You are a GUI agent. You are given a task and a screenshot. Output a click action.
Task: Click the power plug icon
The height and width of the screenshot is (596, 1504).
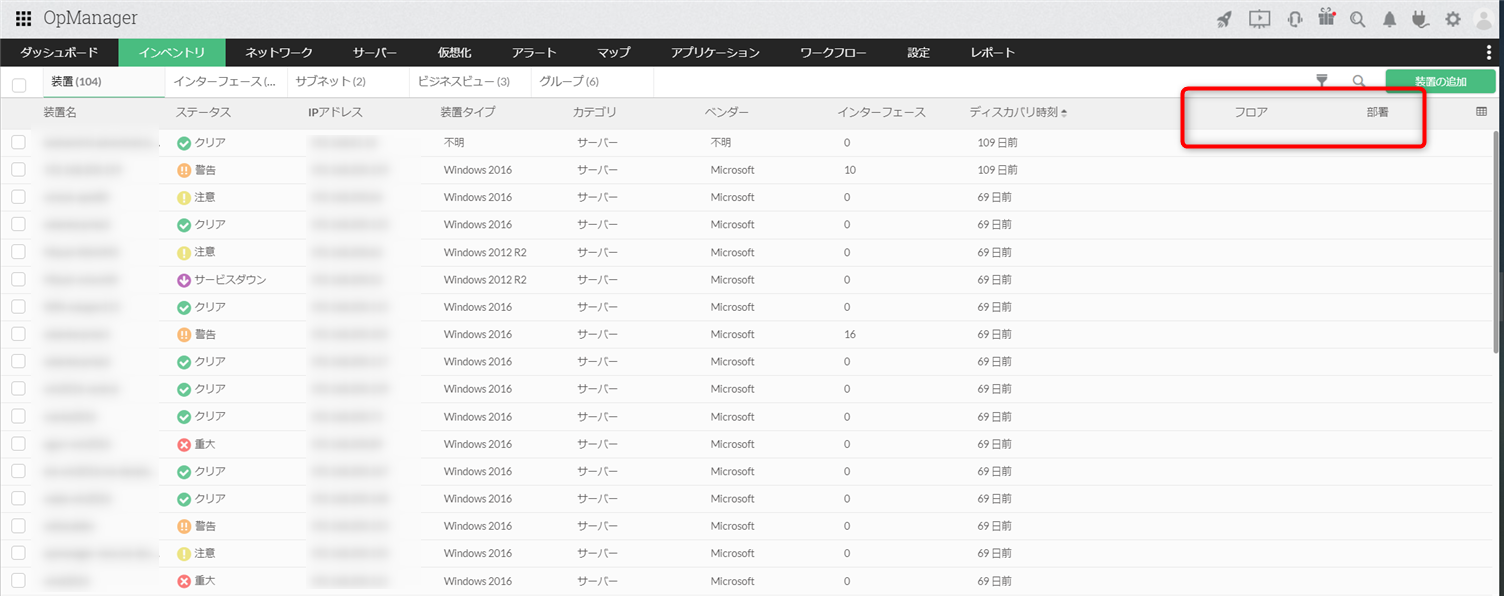click(x=1419, y=19)
